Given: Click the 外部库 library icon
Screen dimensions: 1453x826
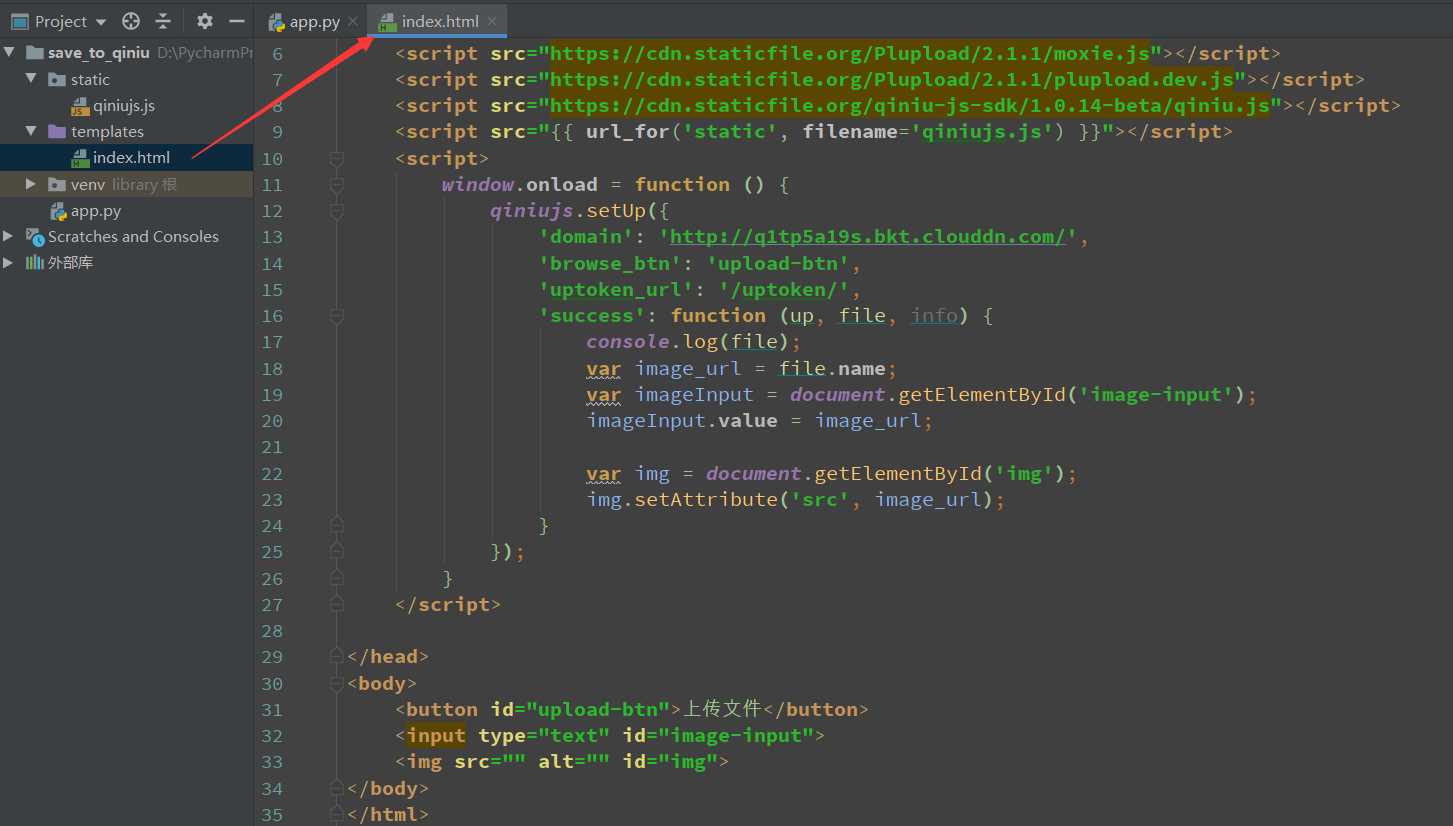Looking at the screenshot, I should coord(37,263).
